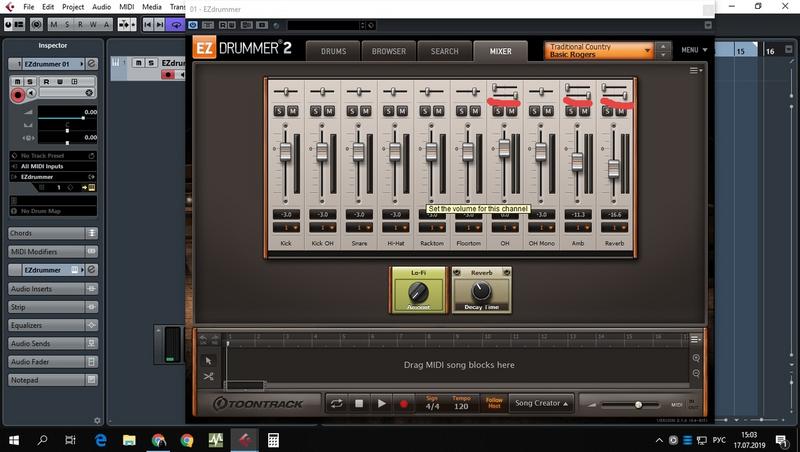Click the Audio Sends Inspector section

pyautogui.click(x=53, y=343)
